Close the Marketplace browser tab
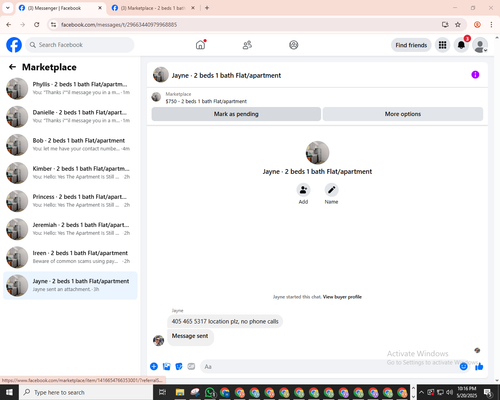This screenshot has width=500, height=400. pos(193,8)
